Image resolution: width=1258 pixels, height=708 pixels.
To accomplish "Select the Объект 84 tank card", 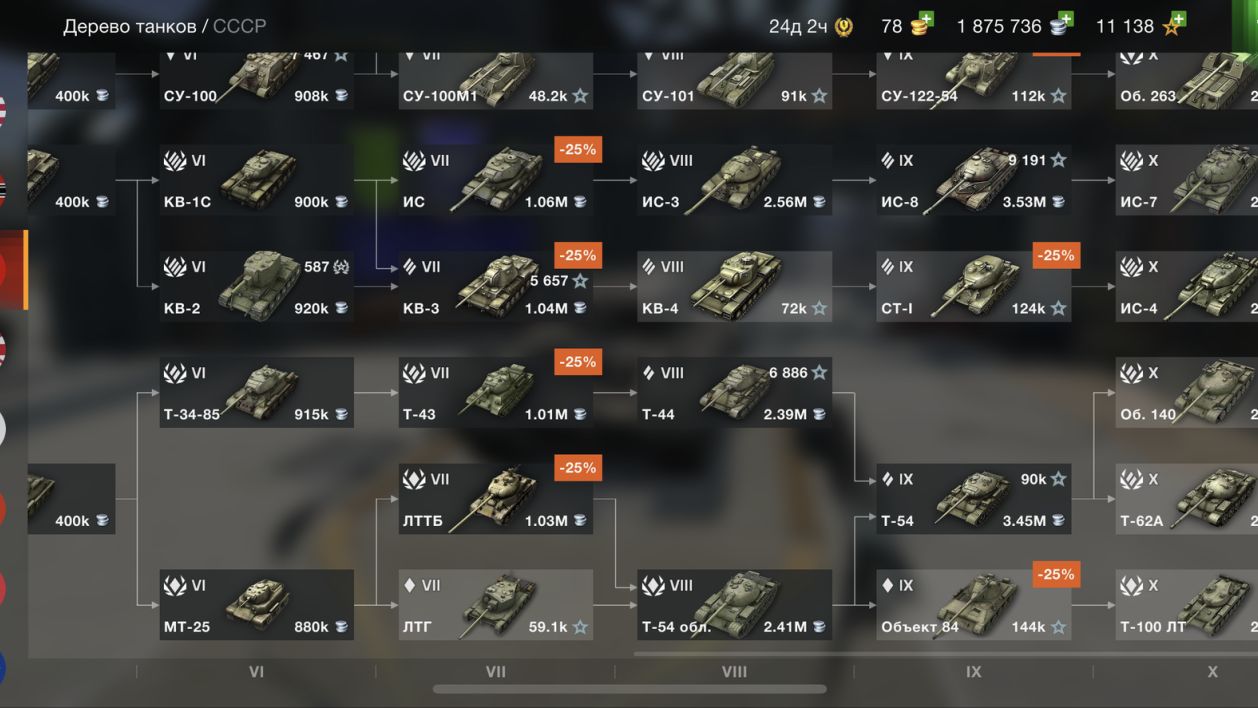I will (973, 605).
